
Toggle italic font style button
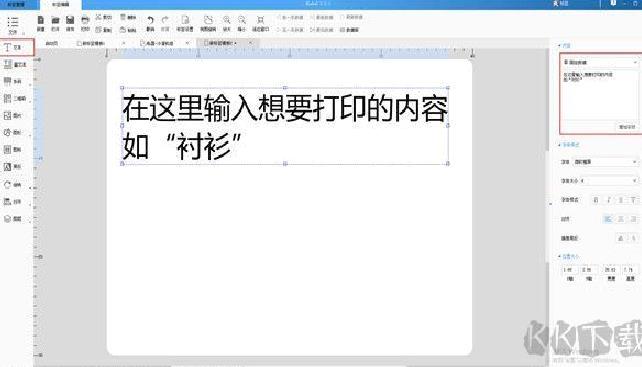pos(608,200)
